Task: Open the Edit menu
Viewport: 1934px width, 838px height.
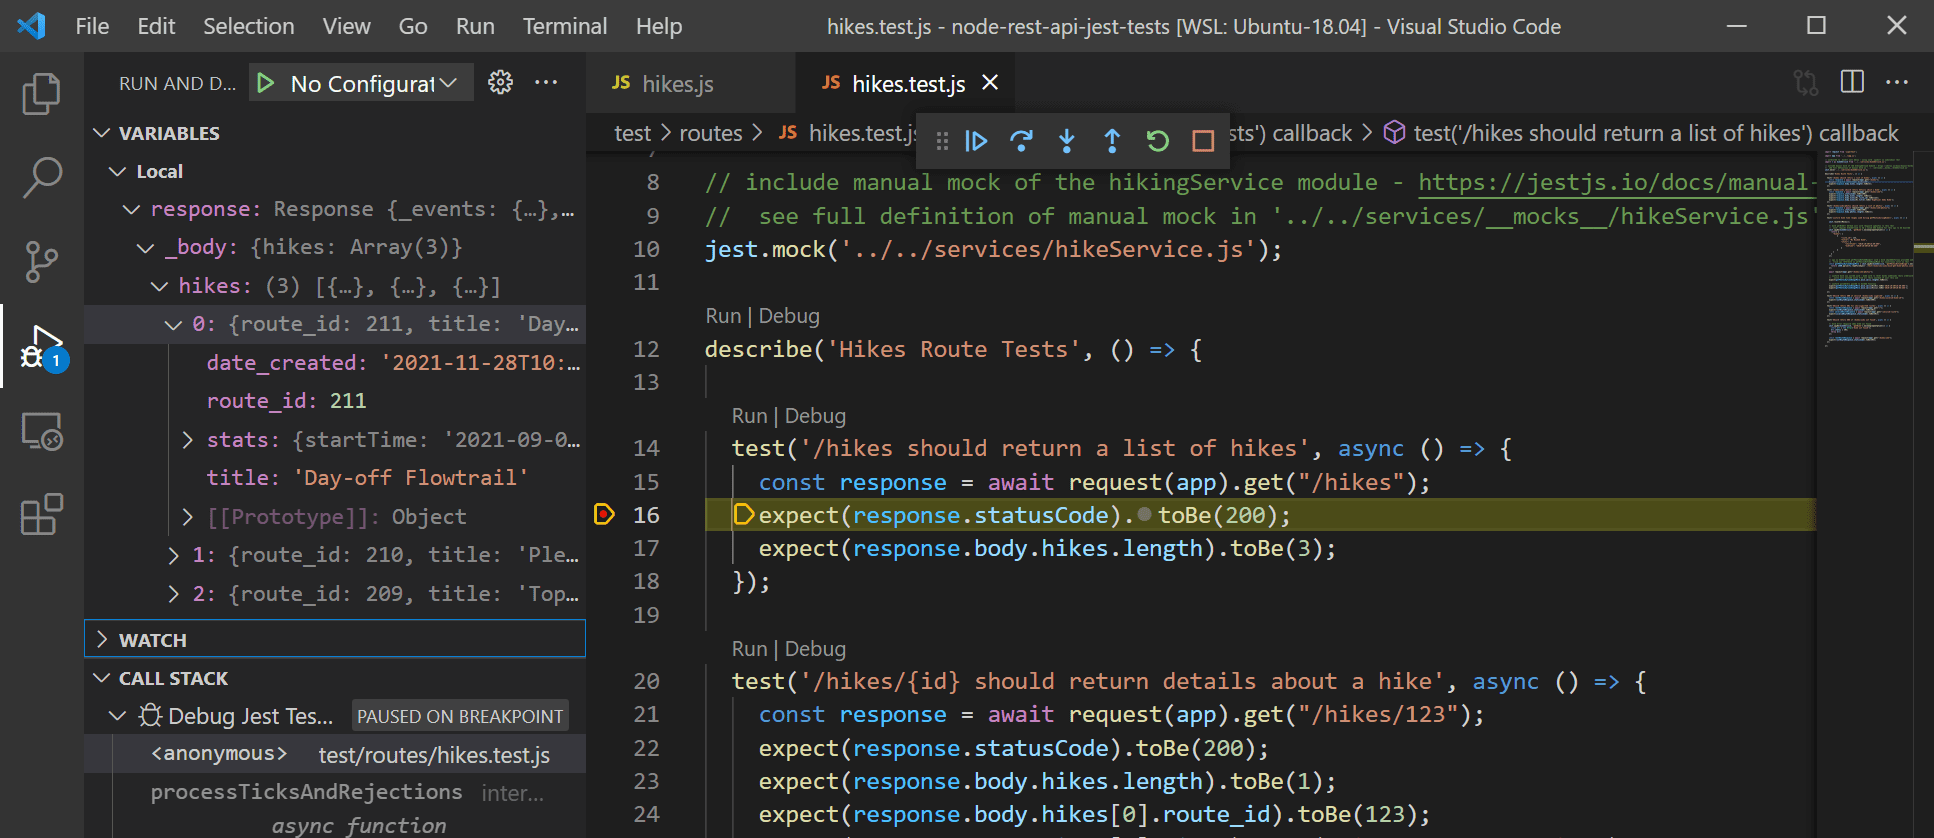Action: [156, 26]
